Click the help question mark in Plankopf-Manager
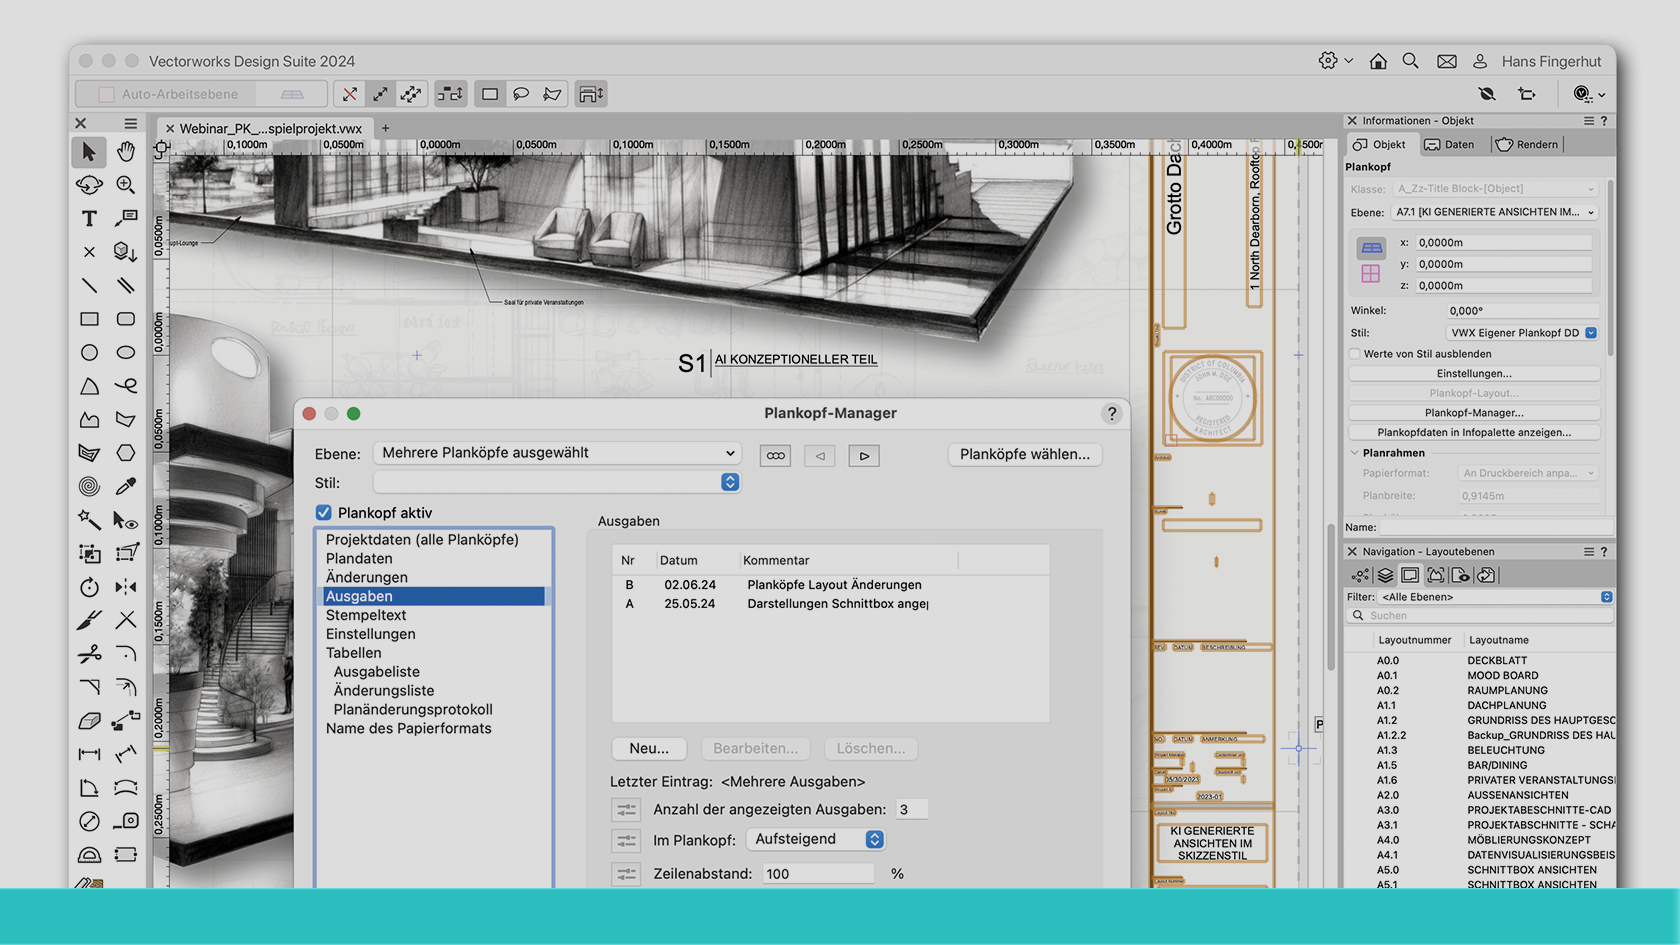Screen dimensions: 1680x945 point(1111,414)
